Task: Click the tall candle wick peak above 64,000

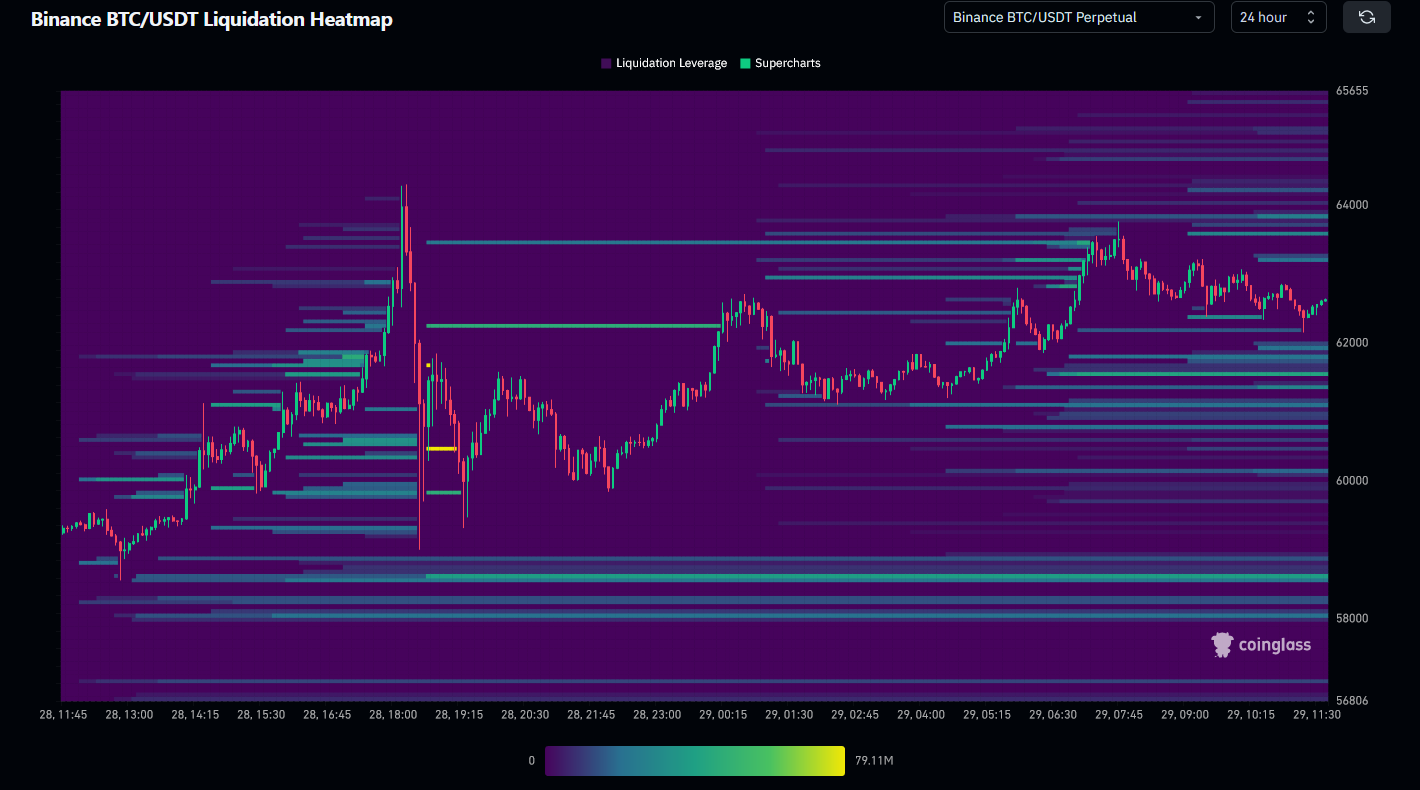Action: (405, 187)
